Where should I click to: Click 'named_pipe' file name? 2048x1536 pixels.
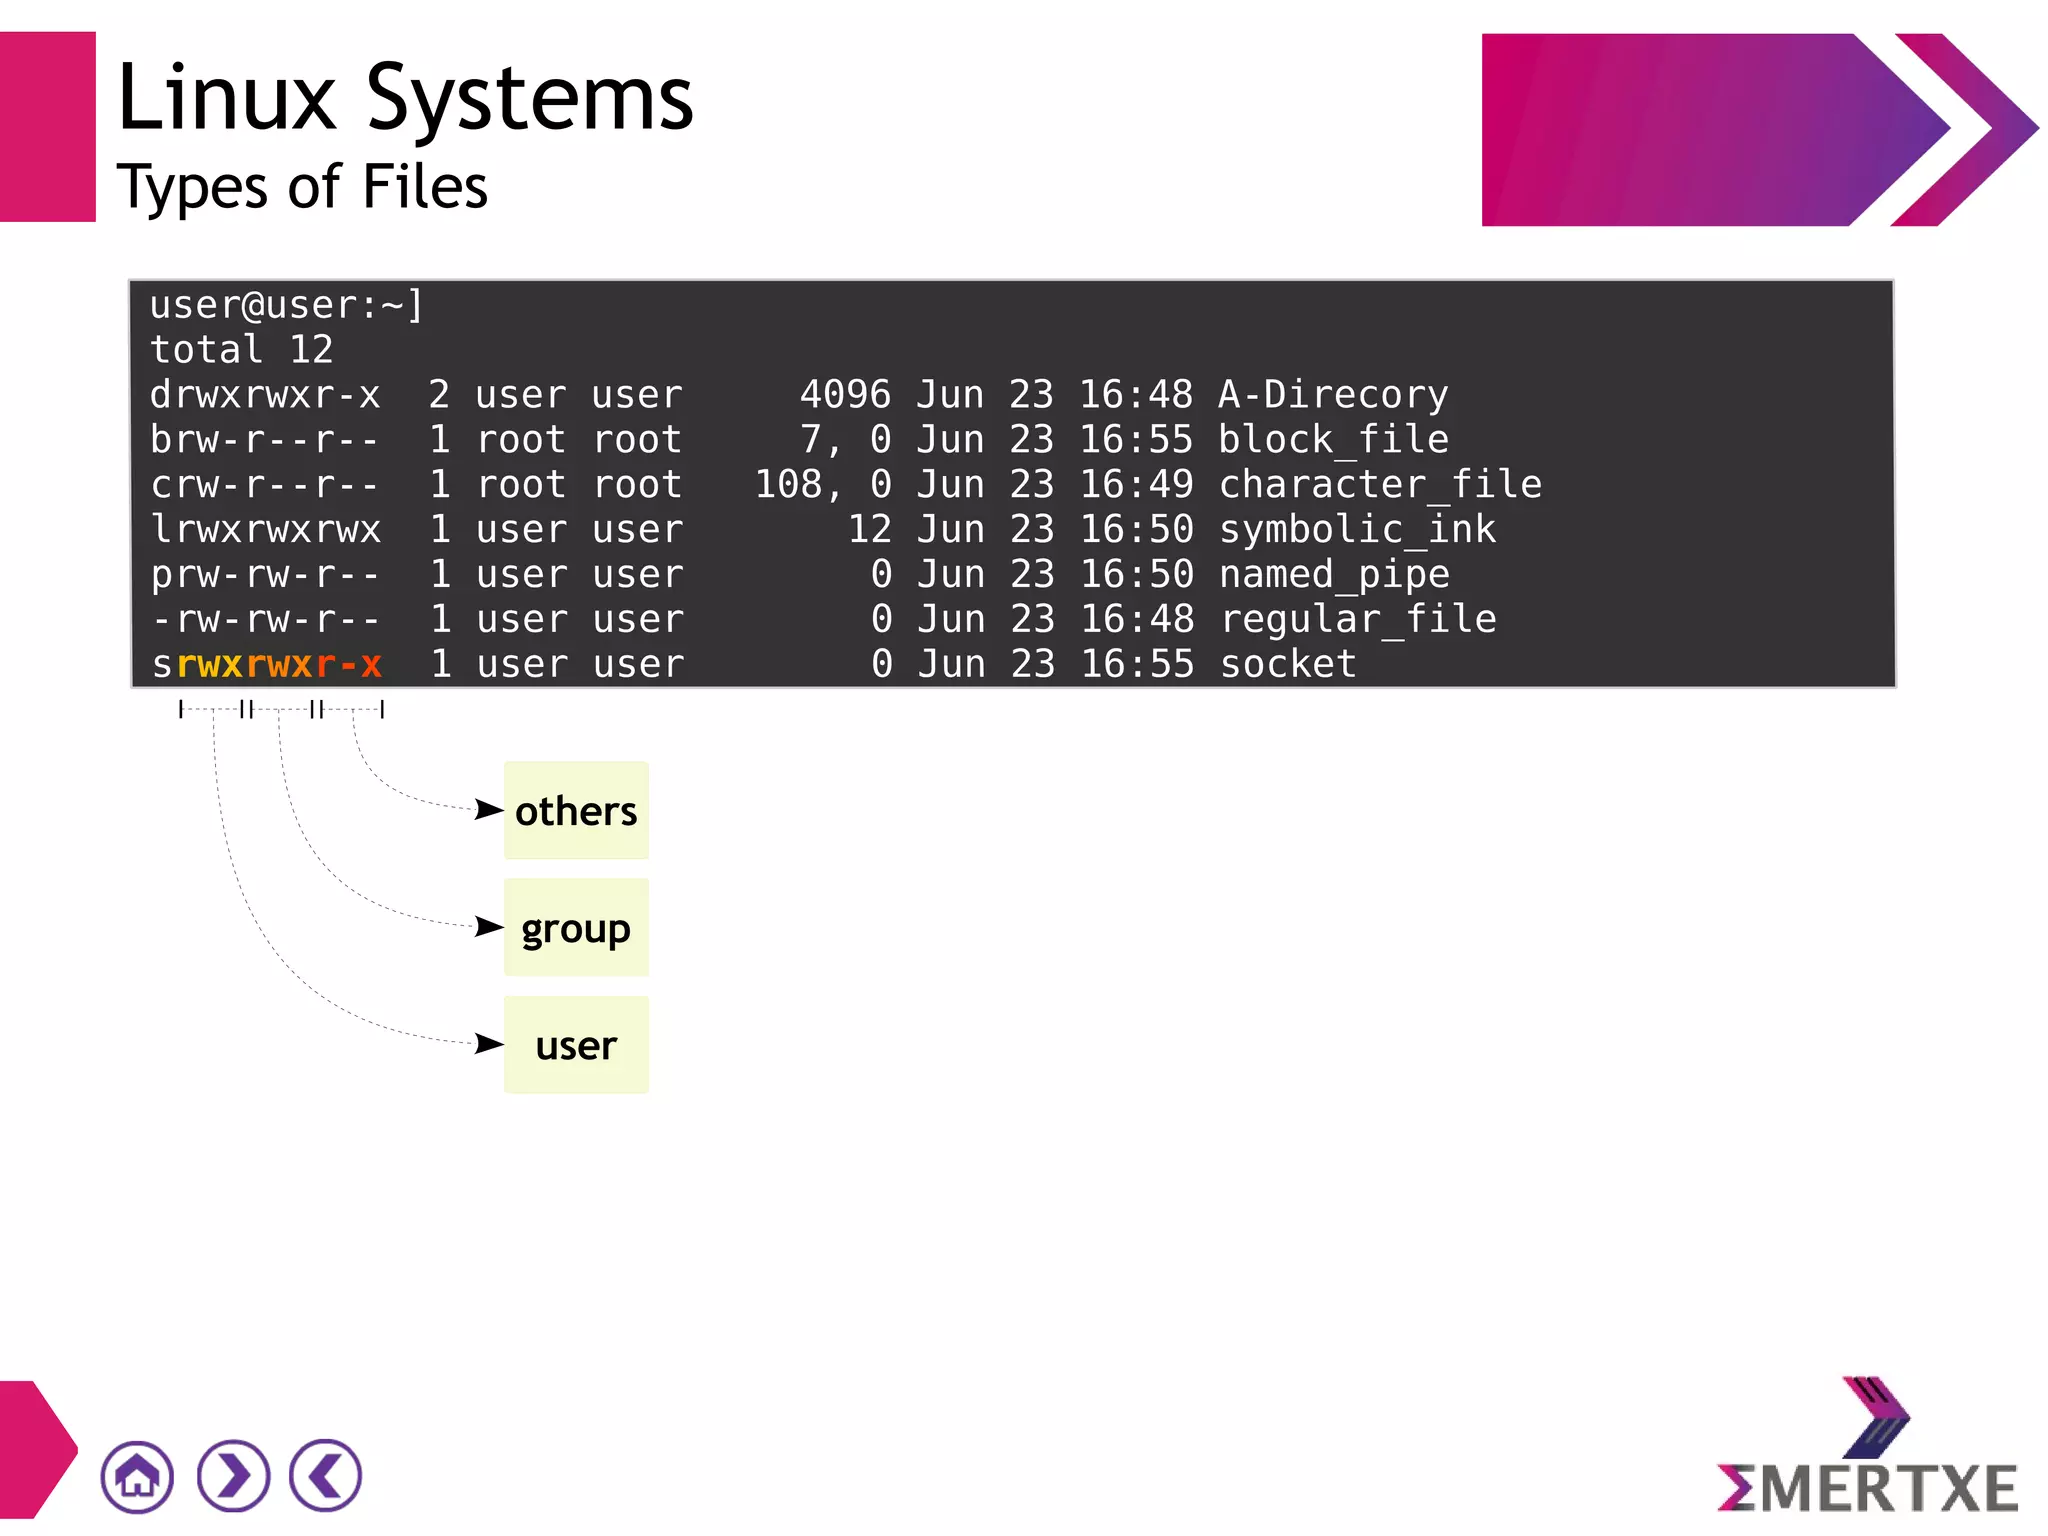[1334, 574]
